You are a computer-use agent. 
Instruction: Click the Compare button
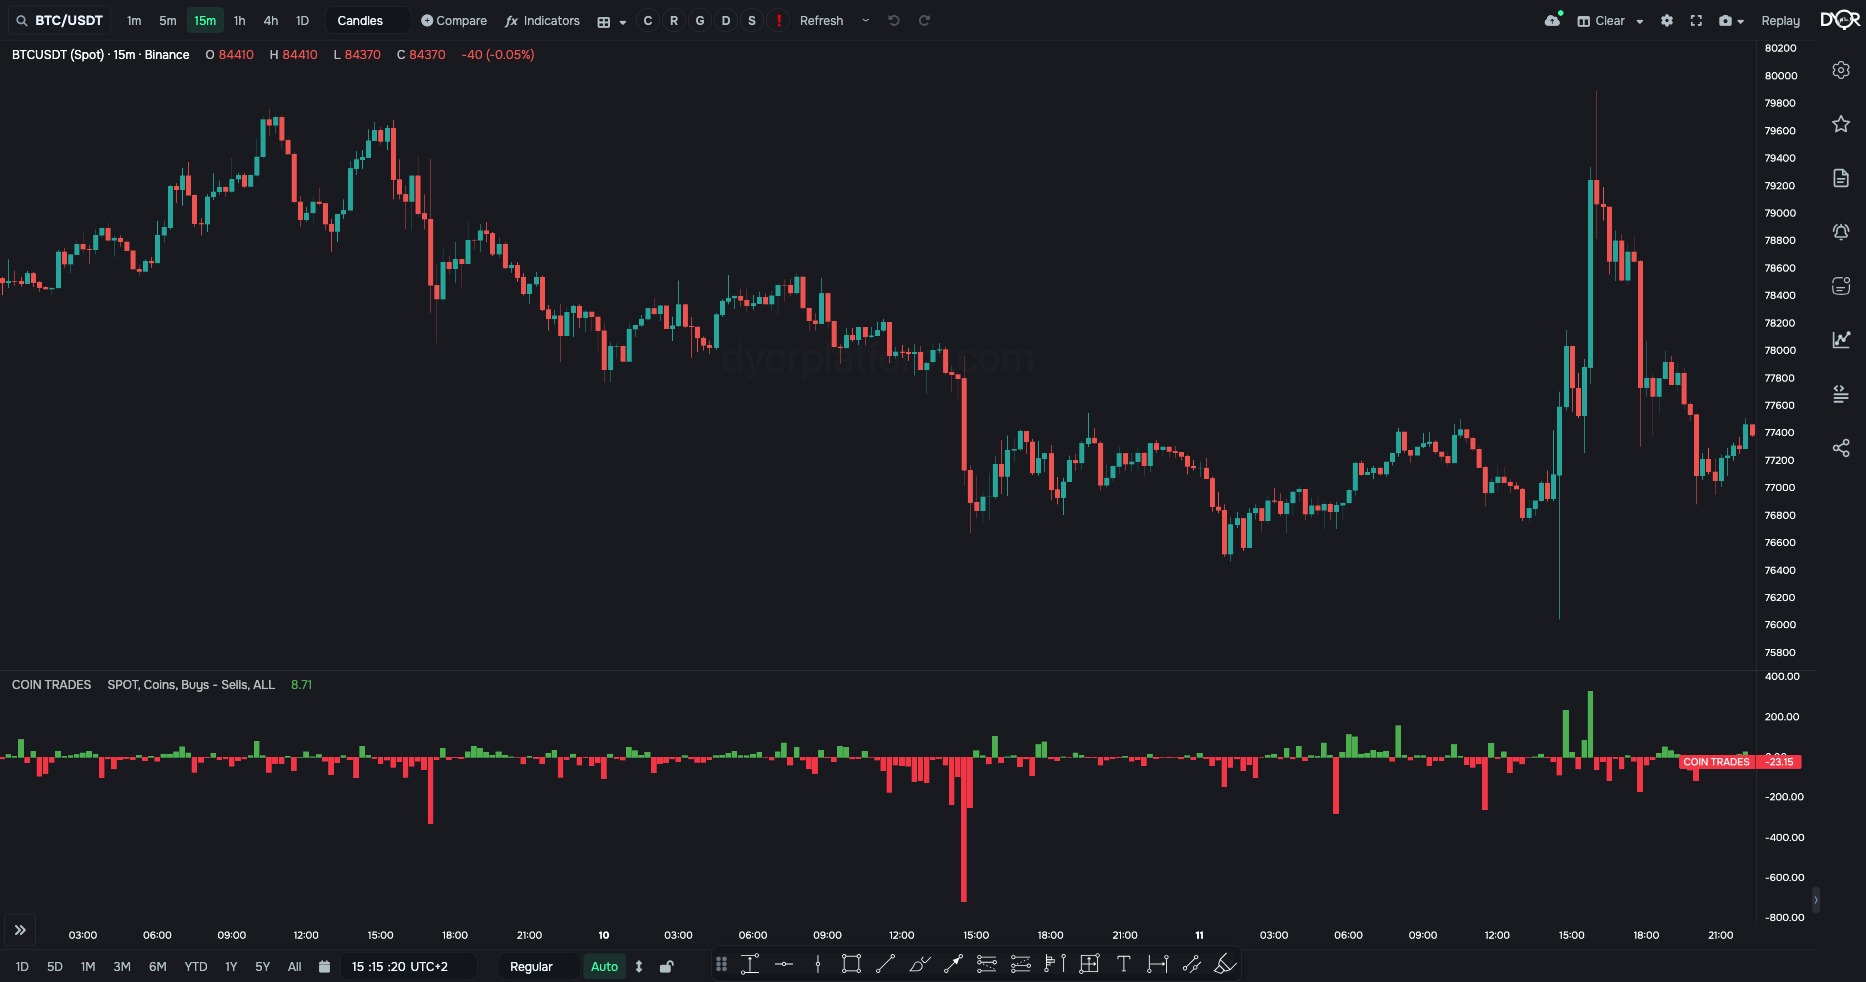454,20
